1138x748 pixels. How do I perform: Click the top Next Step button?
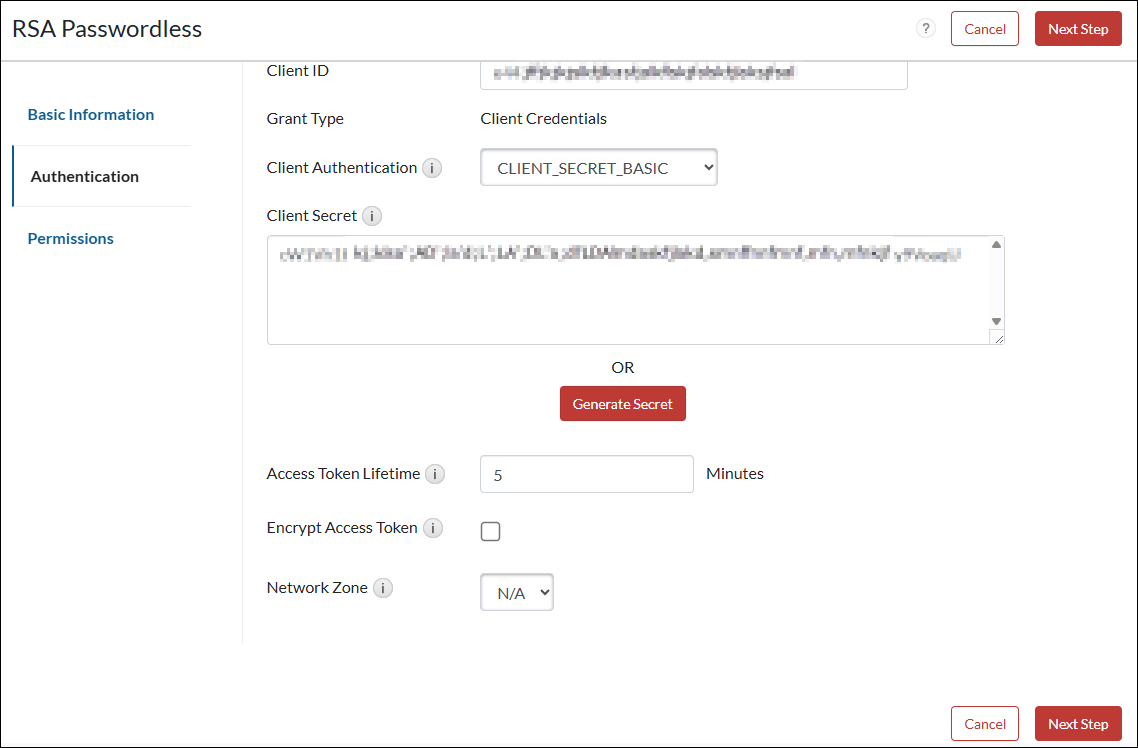[1078, 29]
